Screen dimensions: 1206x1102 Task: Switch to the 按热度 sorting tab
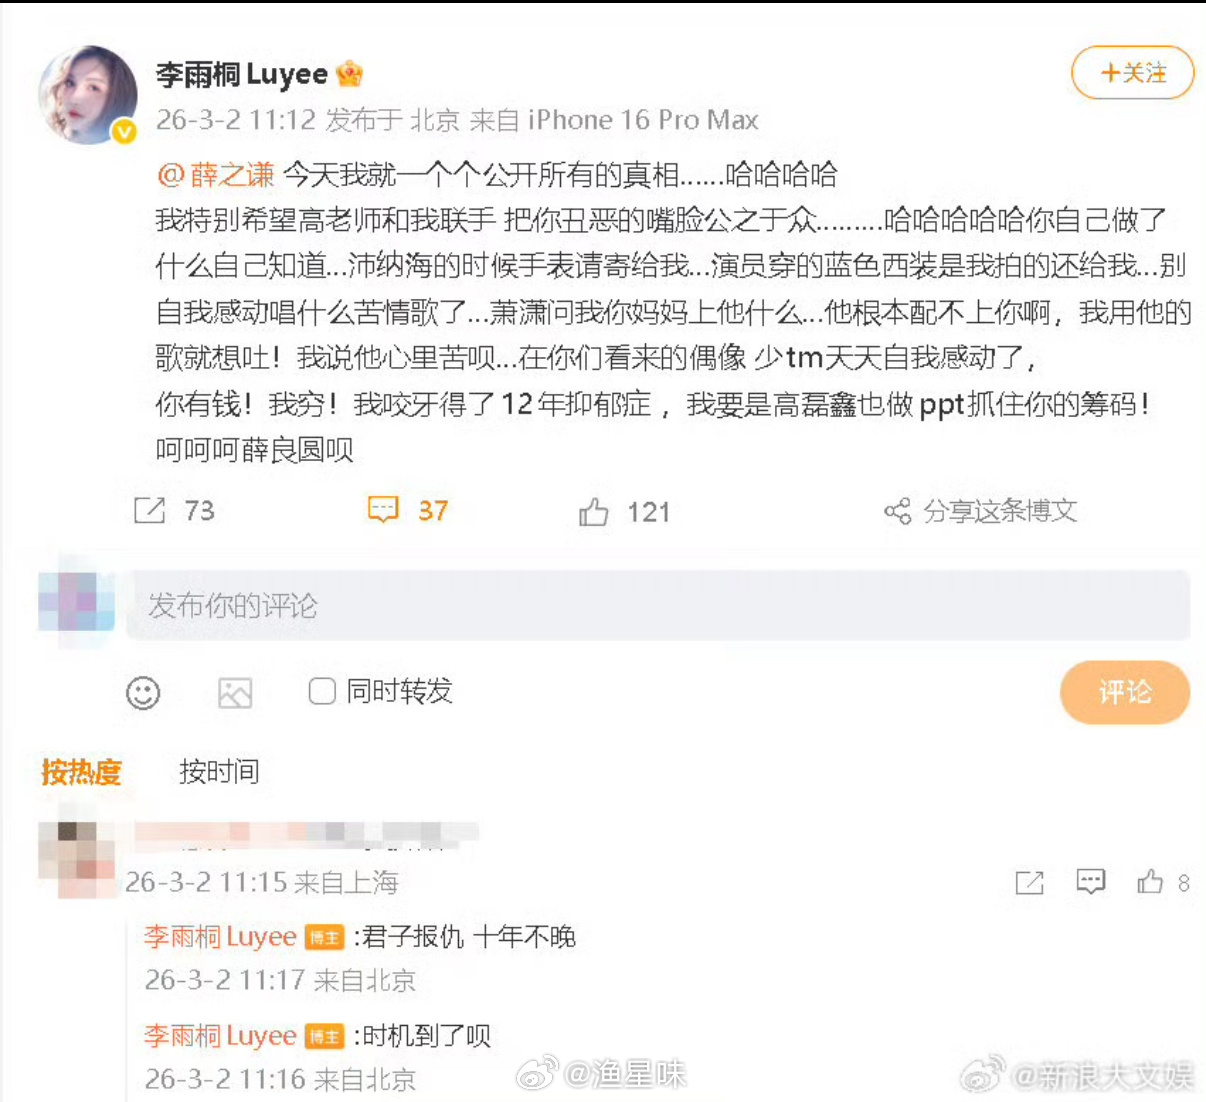81,772
